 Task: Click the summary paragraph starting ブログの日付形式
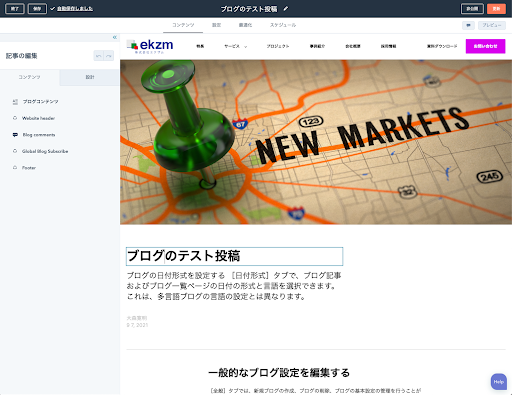point(234,286)
